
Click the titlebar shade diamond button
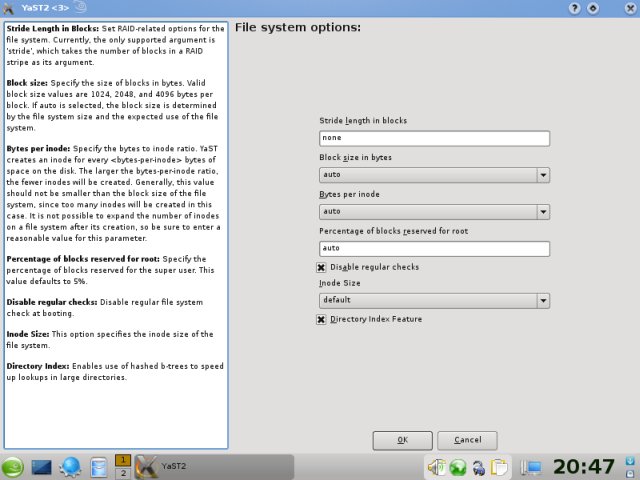[x=593, y=8]
